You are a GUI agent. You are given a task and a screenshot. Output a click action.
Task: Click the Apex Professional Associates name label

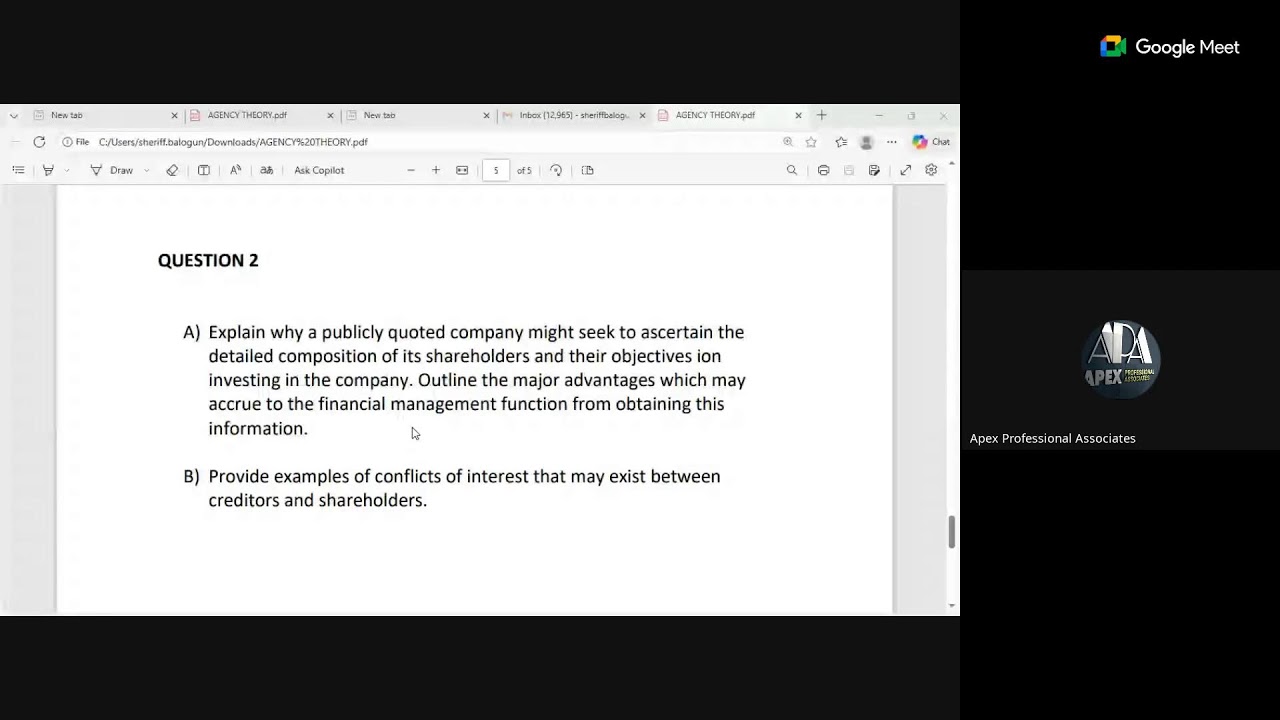point(1052,438)
